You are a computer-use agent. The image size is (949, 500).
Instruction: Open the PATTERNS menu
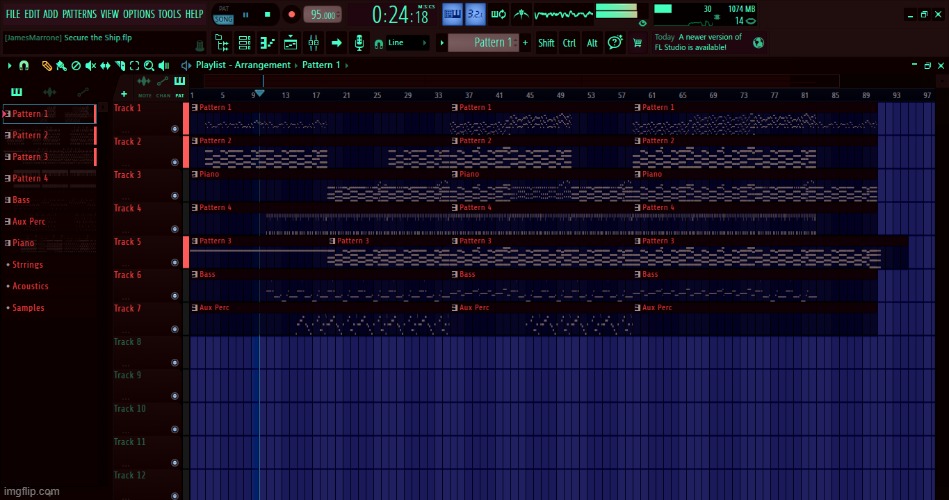79,14
